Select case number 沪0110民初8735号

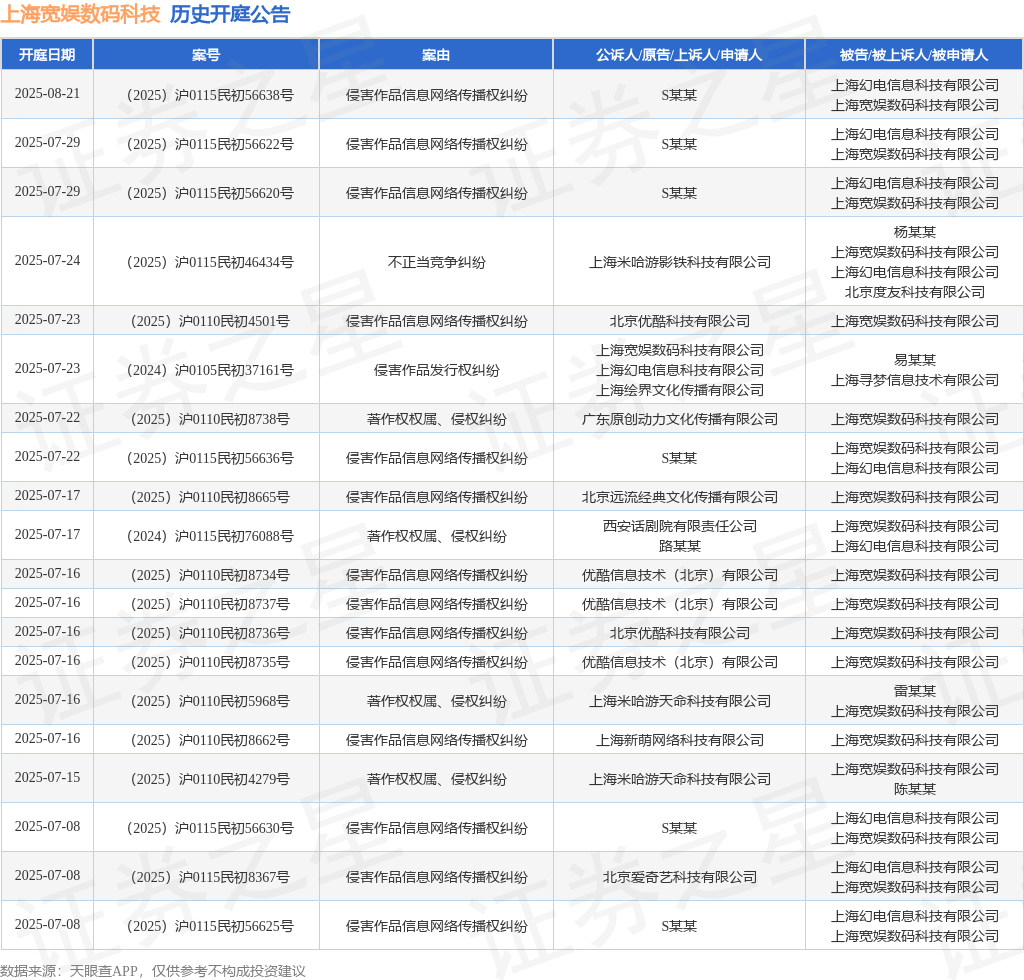click(x=210, y=662)
